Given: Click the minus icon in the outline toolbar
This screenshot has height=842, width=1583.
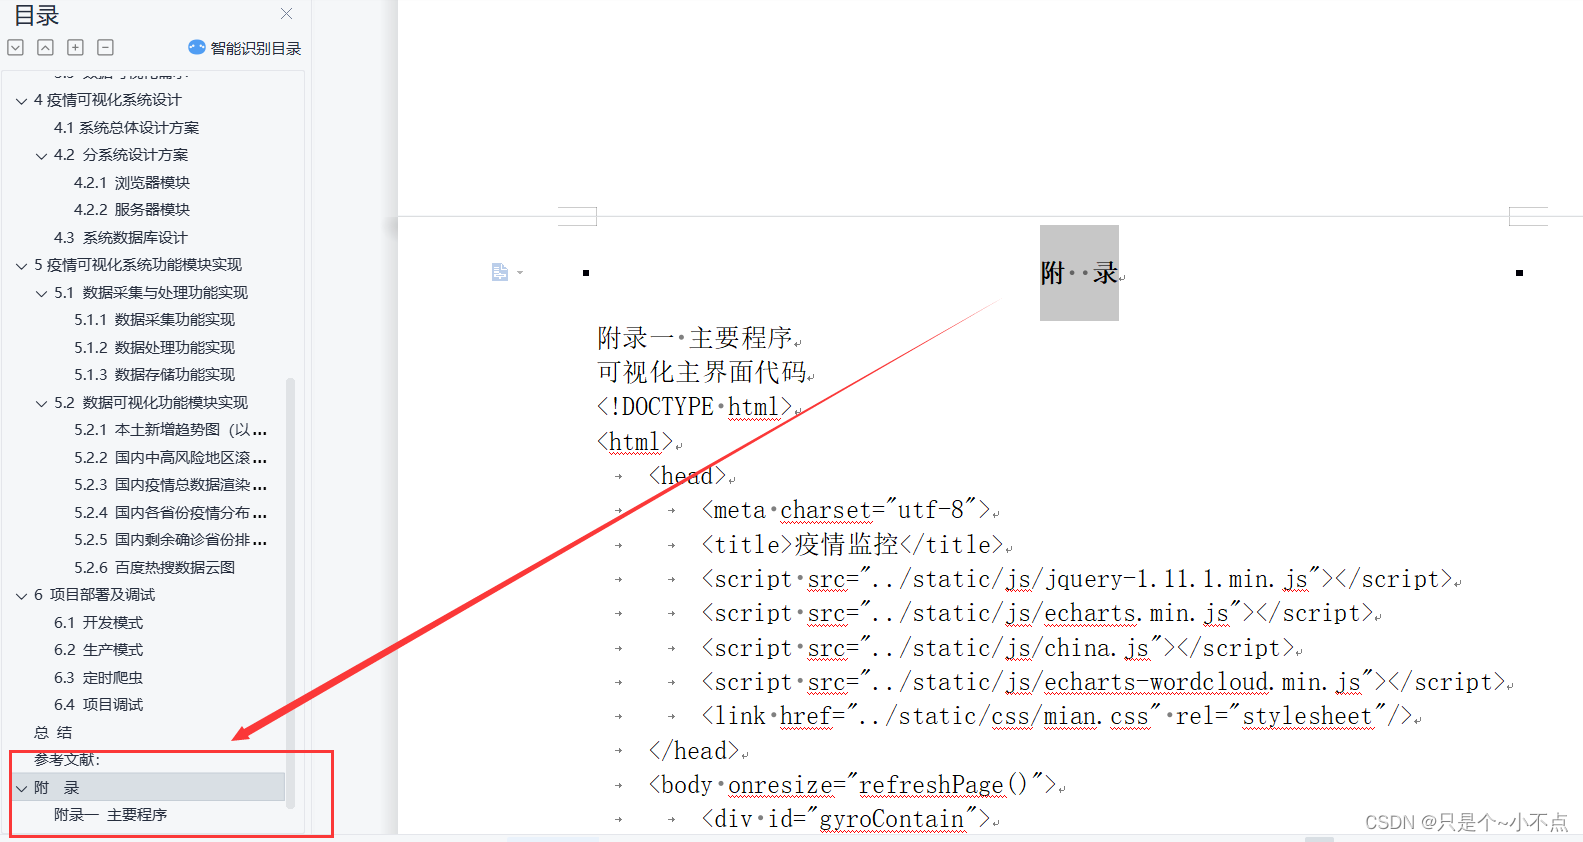Looking at the screenshot, I should pyautogui.click(x=105, y=47).
